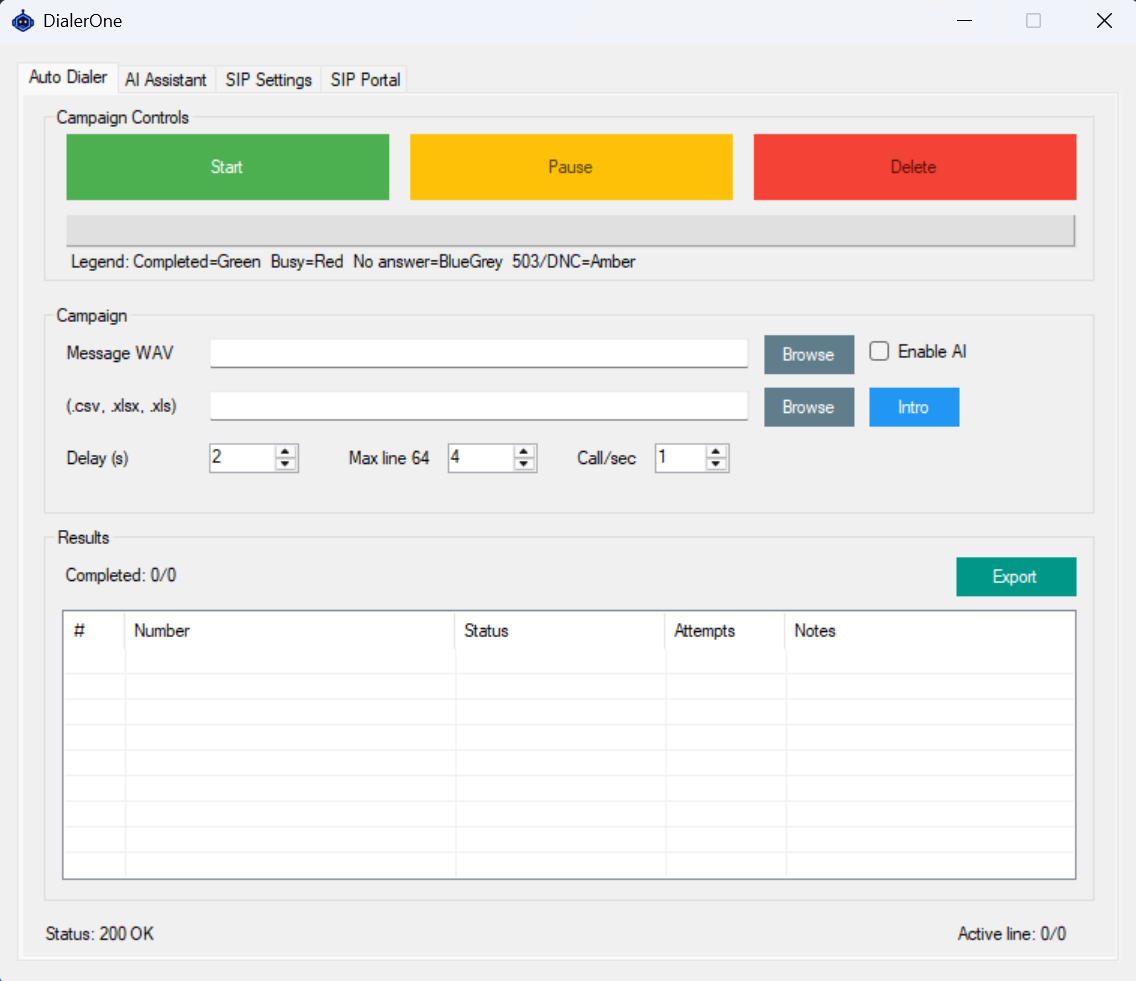This screenshot has height=981, width=1136.
Task: Export the campaign results
Action: coord(1015,577)
